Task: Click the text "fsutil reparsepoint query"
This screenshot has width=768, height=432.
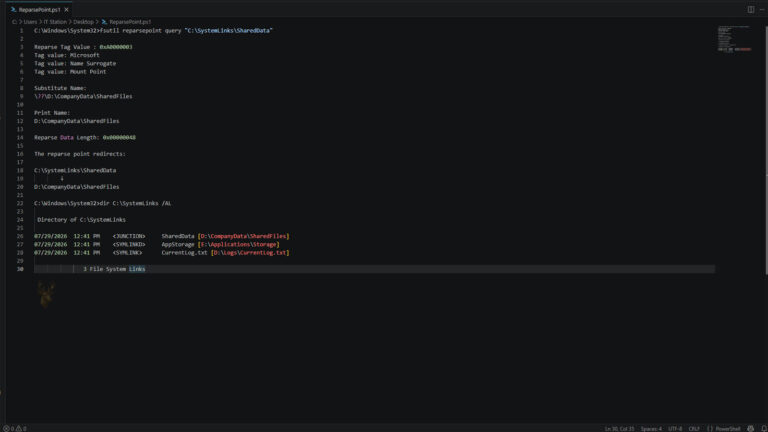Action: click(x=140, y=30)
